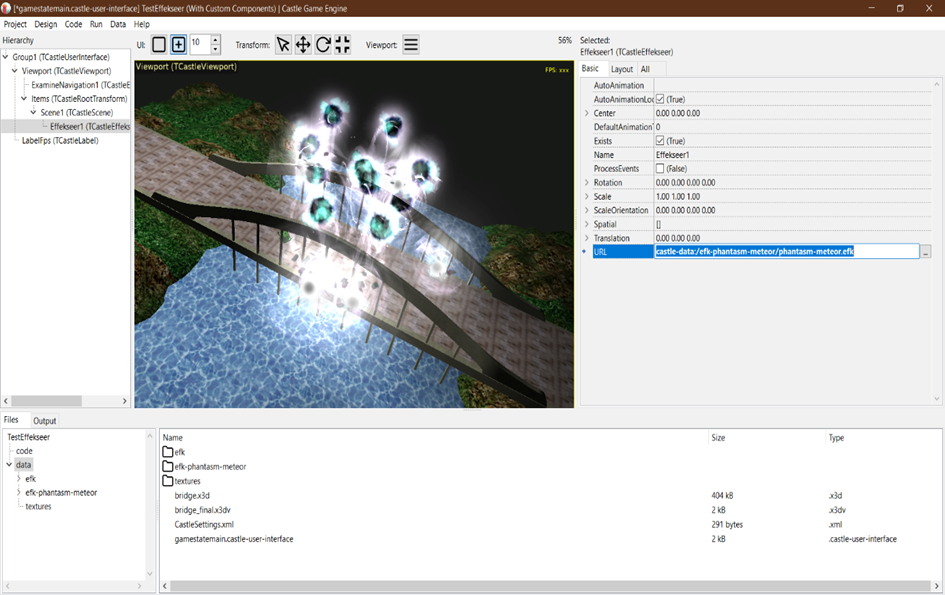The width and height of the screenshot is (945, 595).
Task: Uncheck the Exists property checkbox
Action: click(x=660, y=141)
